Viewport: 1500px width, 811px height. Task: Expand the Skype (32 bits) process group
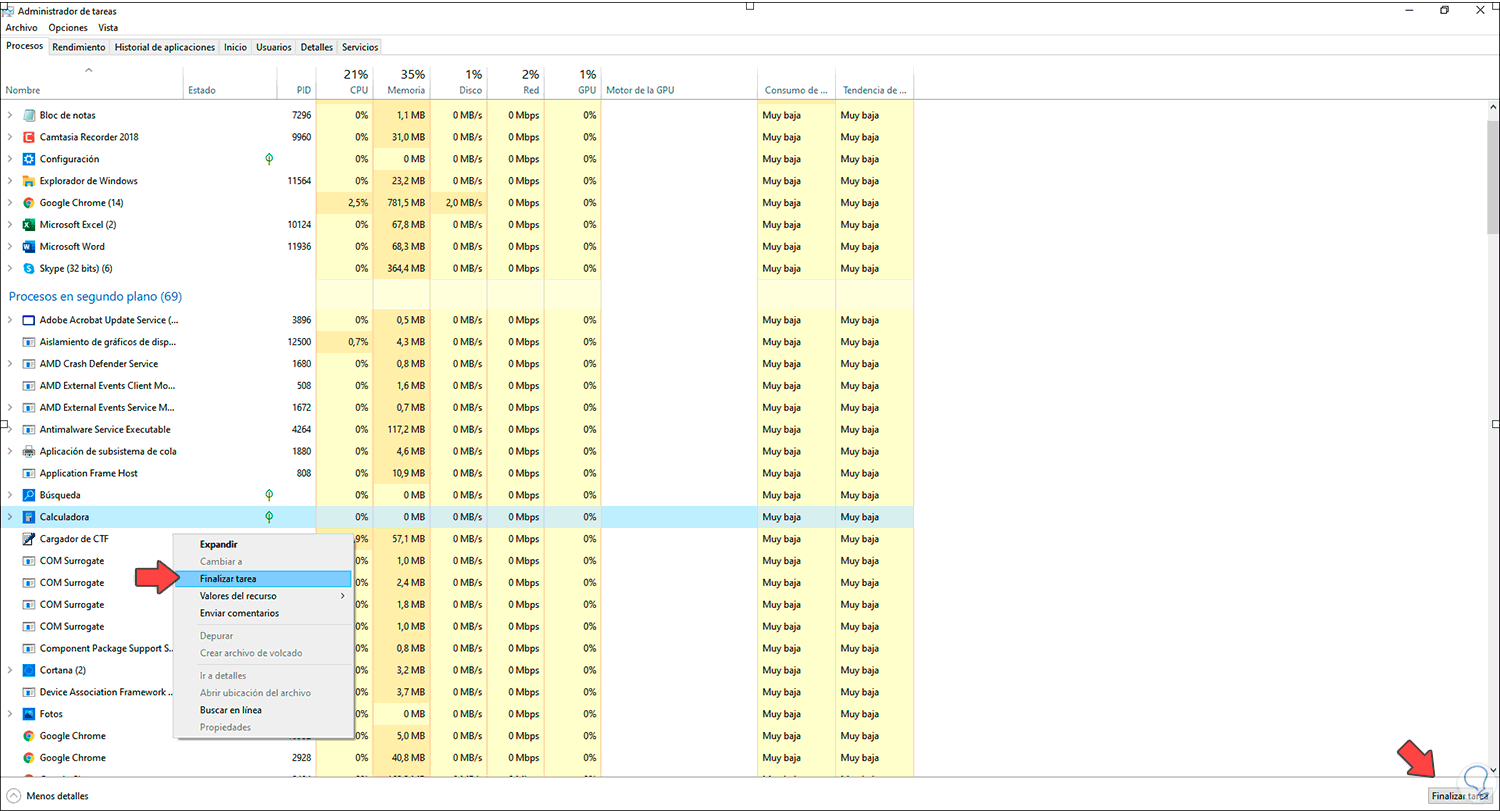coord(10,269)
